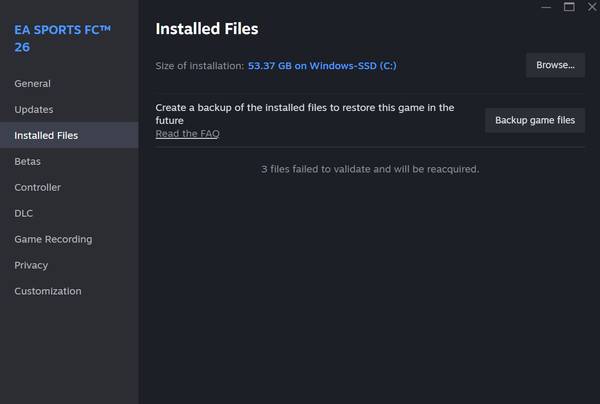
Task: Close the properties window
Action: tap(590, 7)
